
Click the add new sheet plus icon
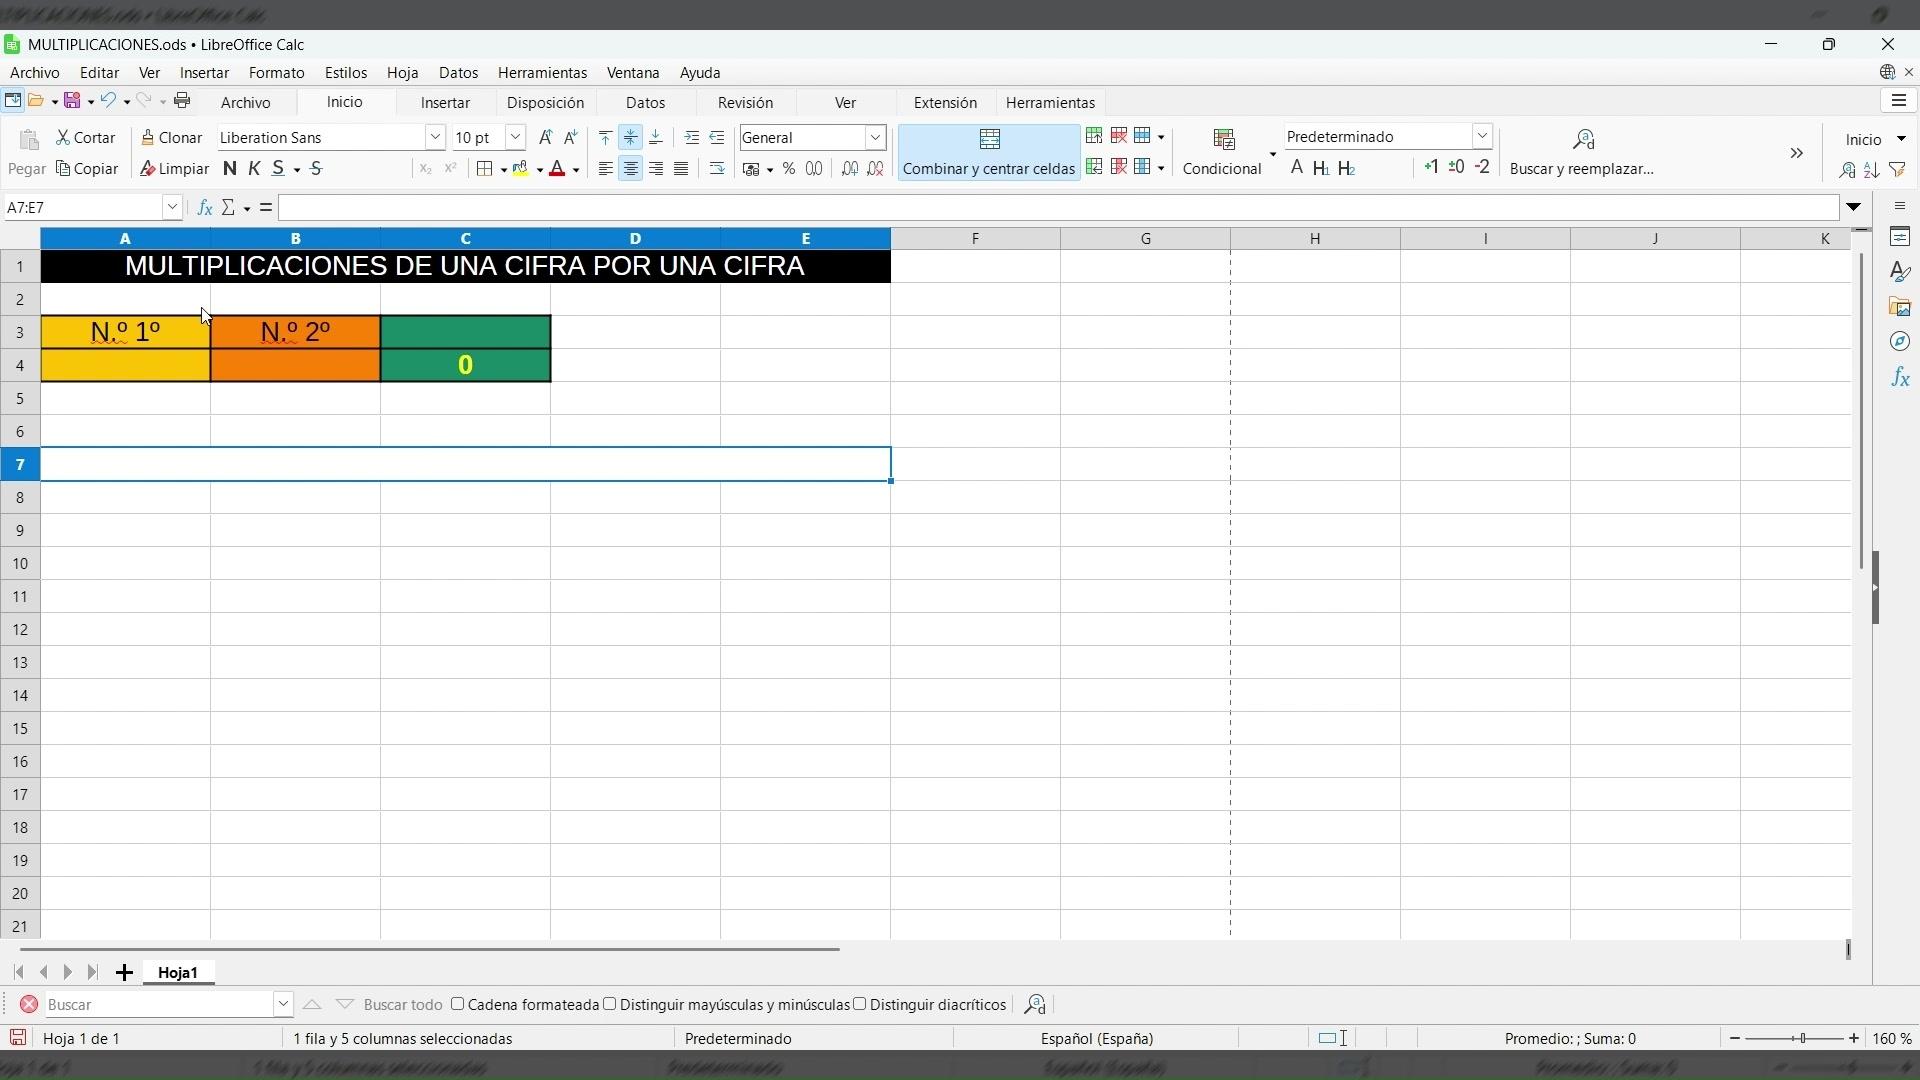(x=124, y=972)
